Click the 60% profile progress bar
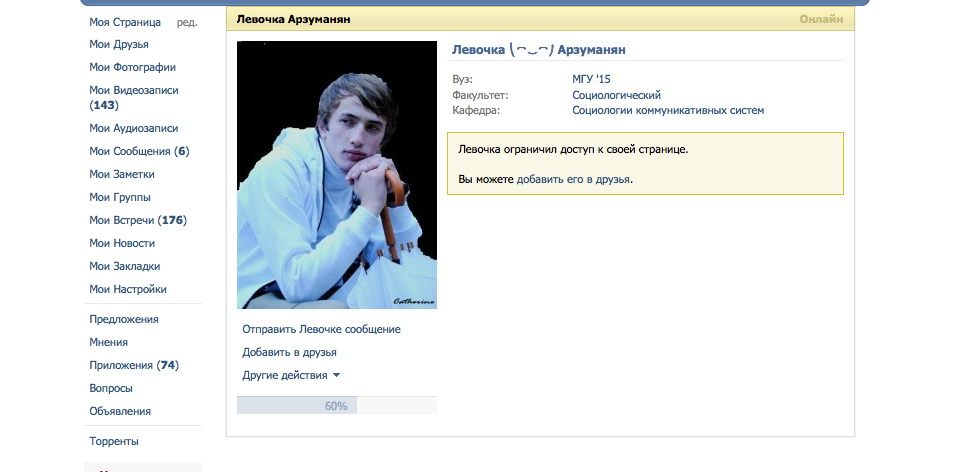Screen dimensions: 953x472 click(x=337, y=405)
